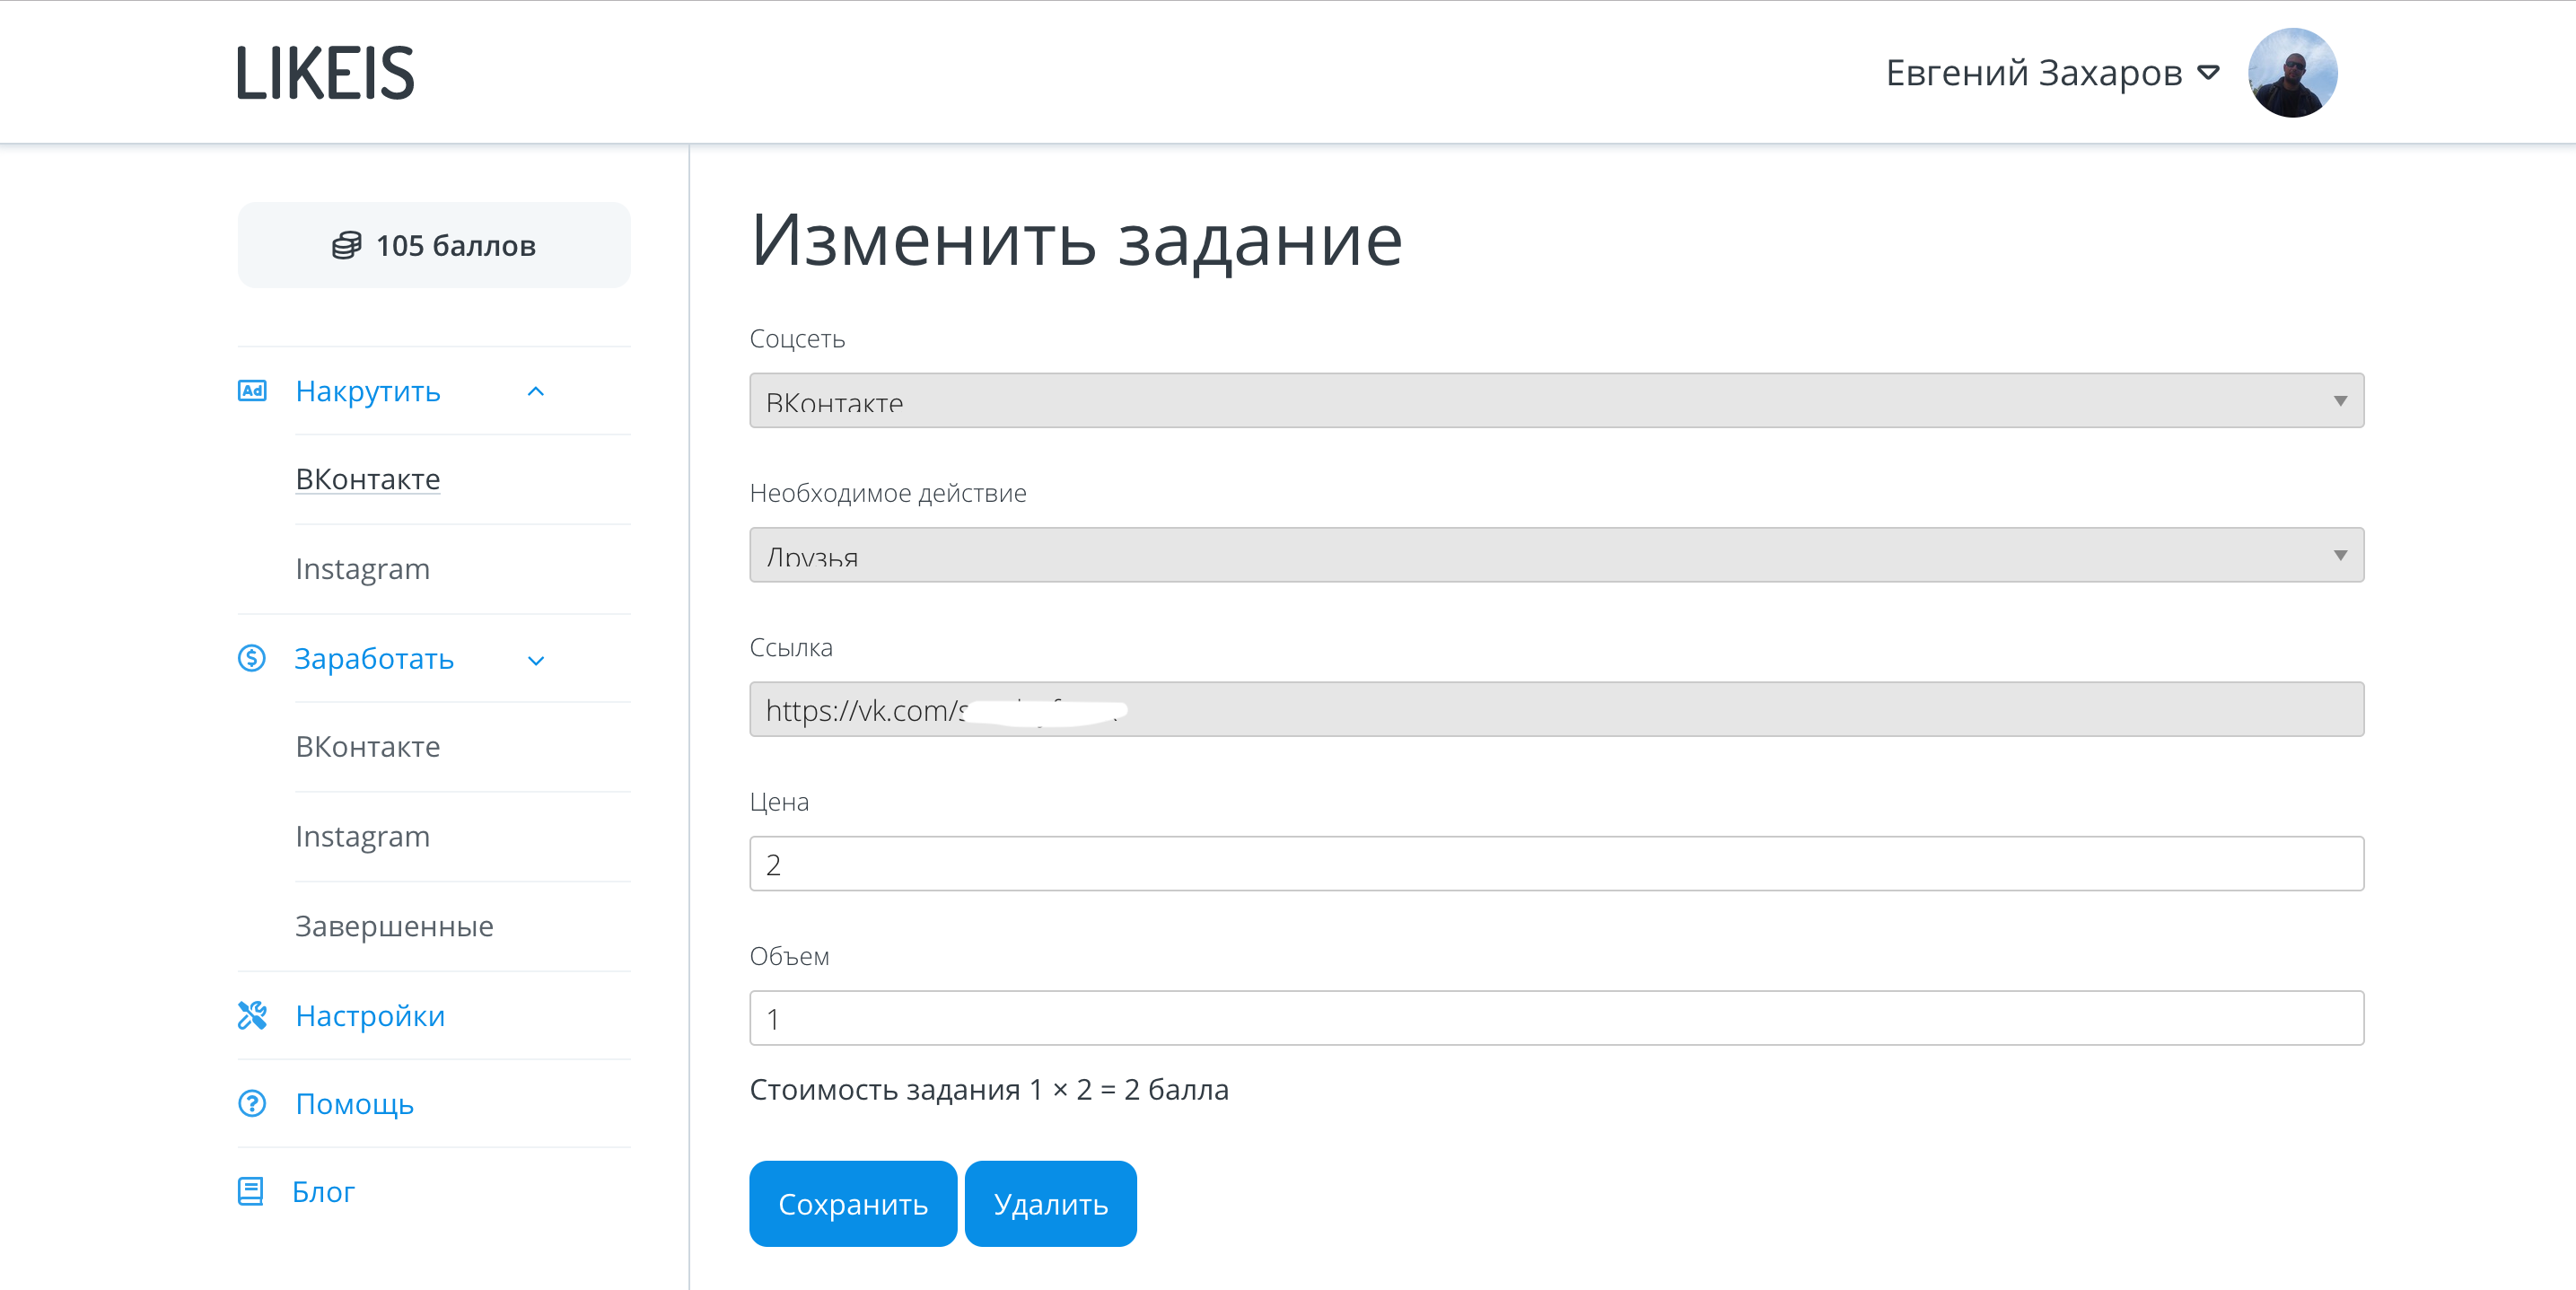2576x1290 pixels.
Task: Click the coins icon near 105 баллов
Action: coord(346,245)
